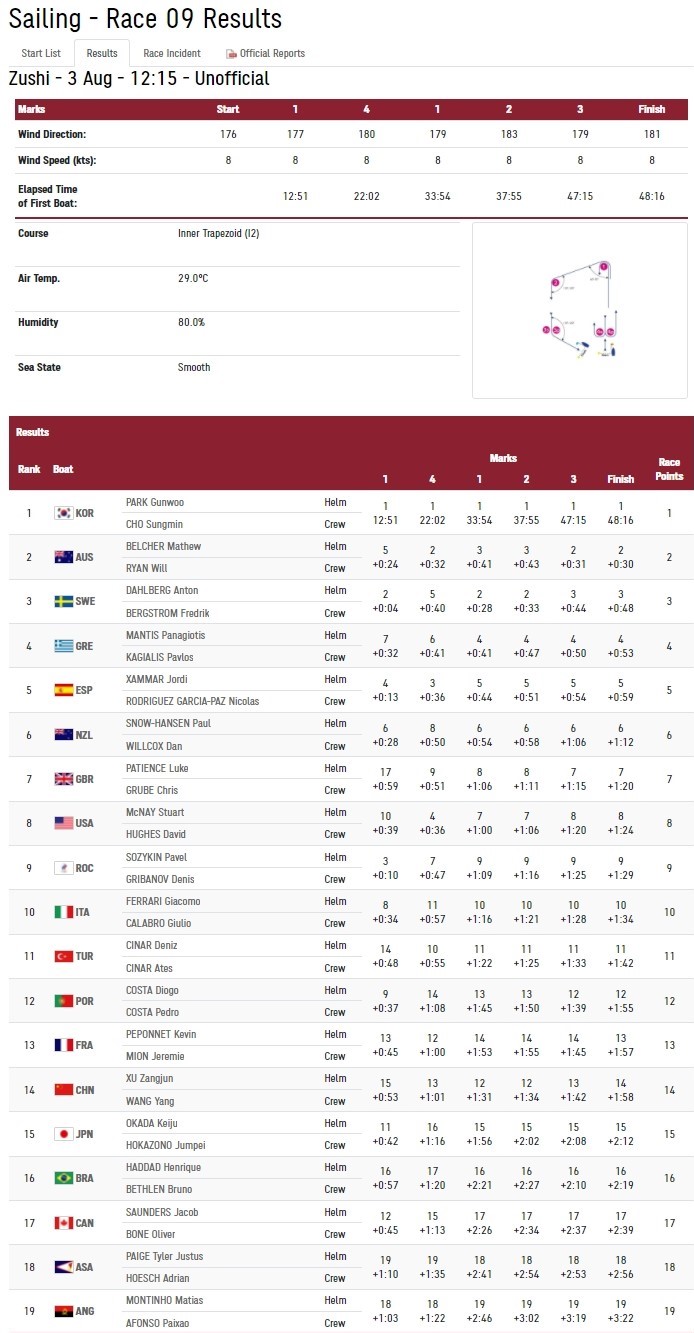
Task: Click the BRA flag icon
Action: point(64,1178)
